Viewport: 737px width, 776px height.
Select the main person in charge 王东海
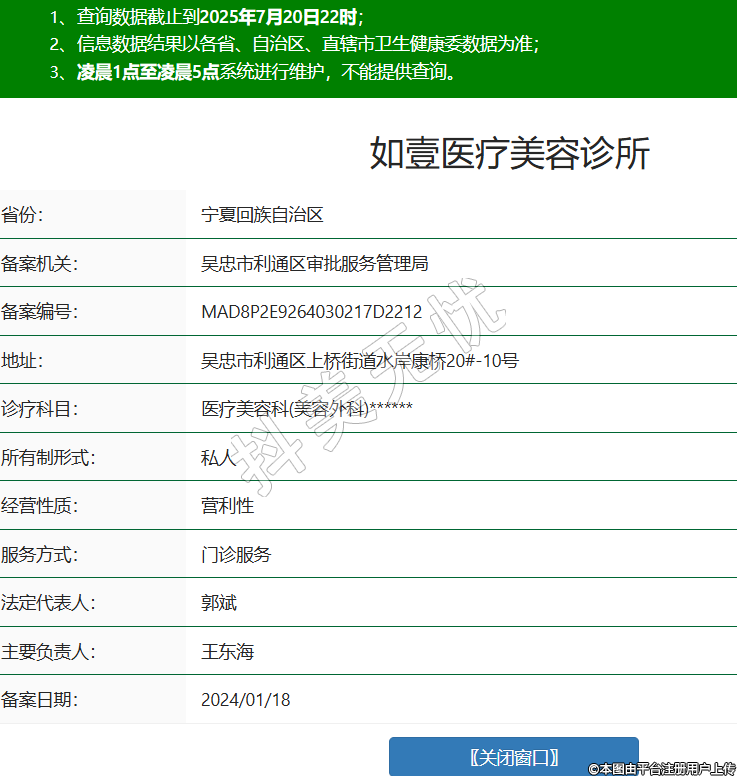tap(227, 652)
